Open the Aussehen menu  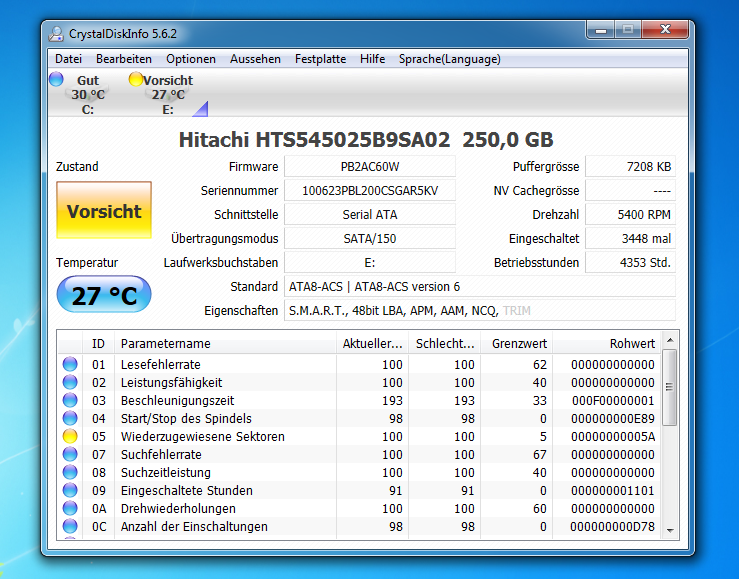pos(255,59)
